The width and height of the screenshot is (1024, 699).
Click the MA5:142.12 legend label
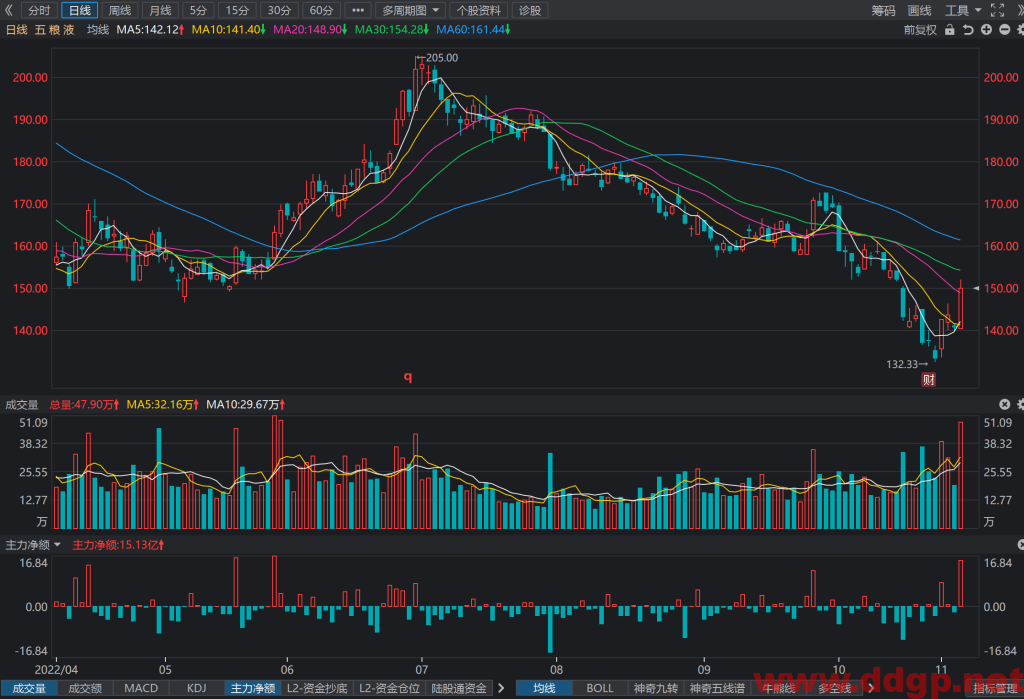150,29
